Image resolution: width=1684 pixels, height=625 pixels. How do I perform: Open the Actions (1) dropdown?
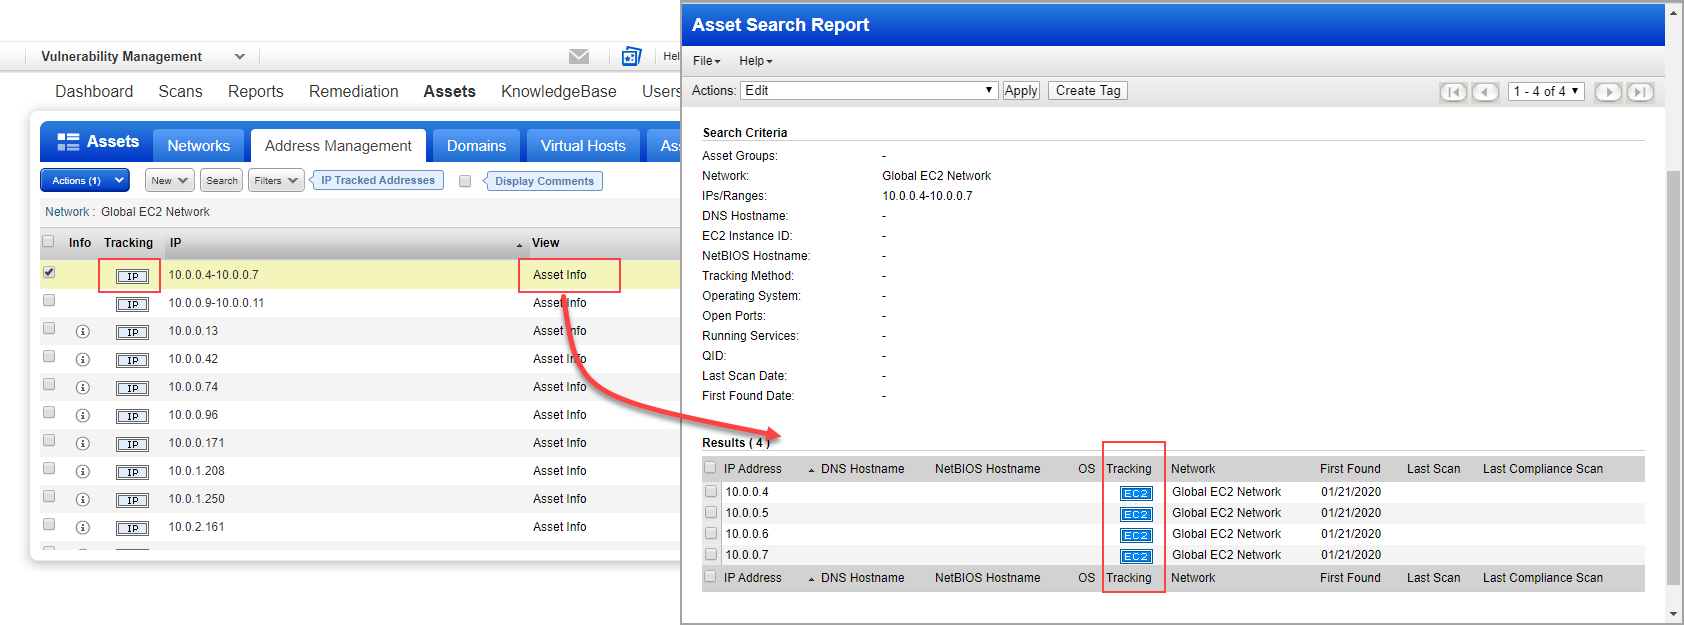coord(85,181)
